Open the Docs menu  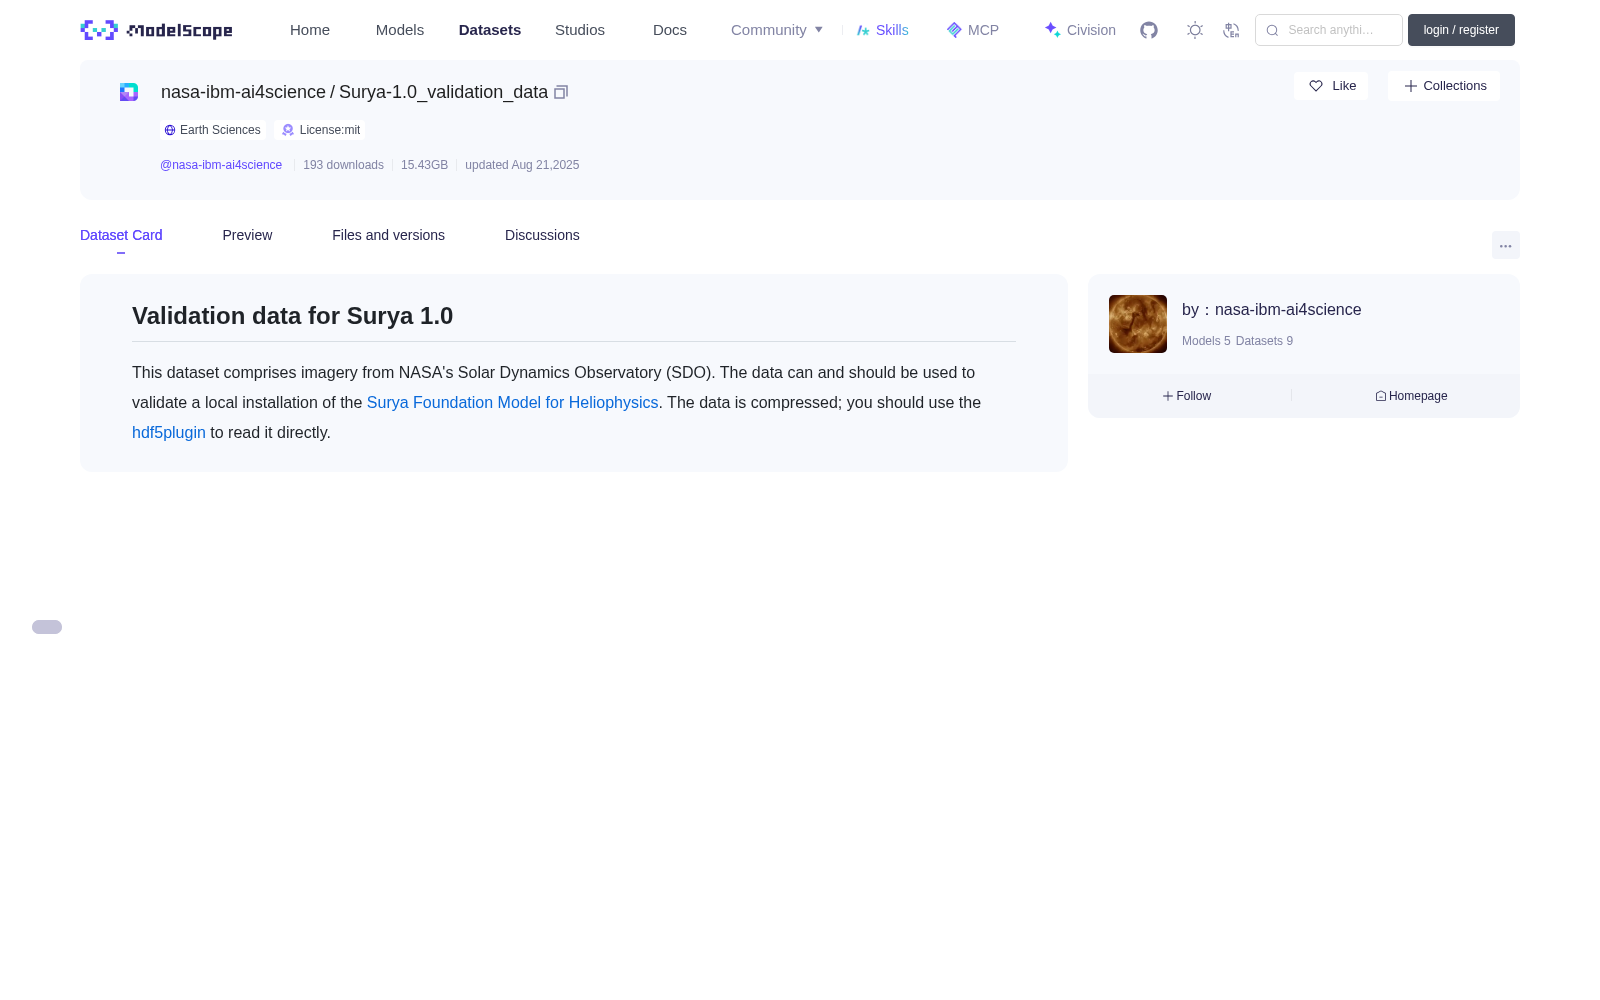pyautogui.click(x=670, y=30)
